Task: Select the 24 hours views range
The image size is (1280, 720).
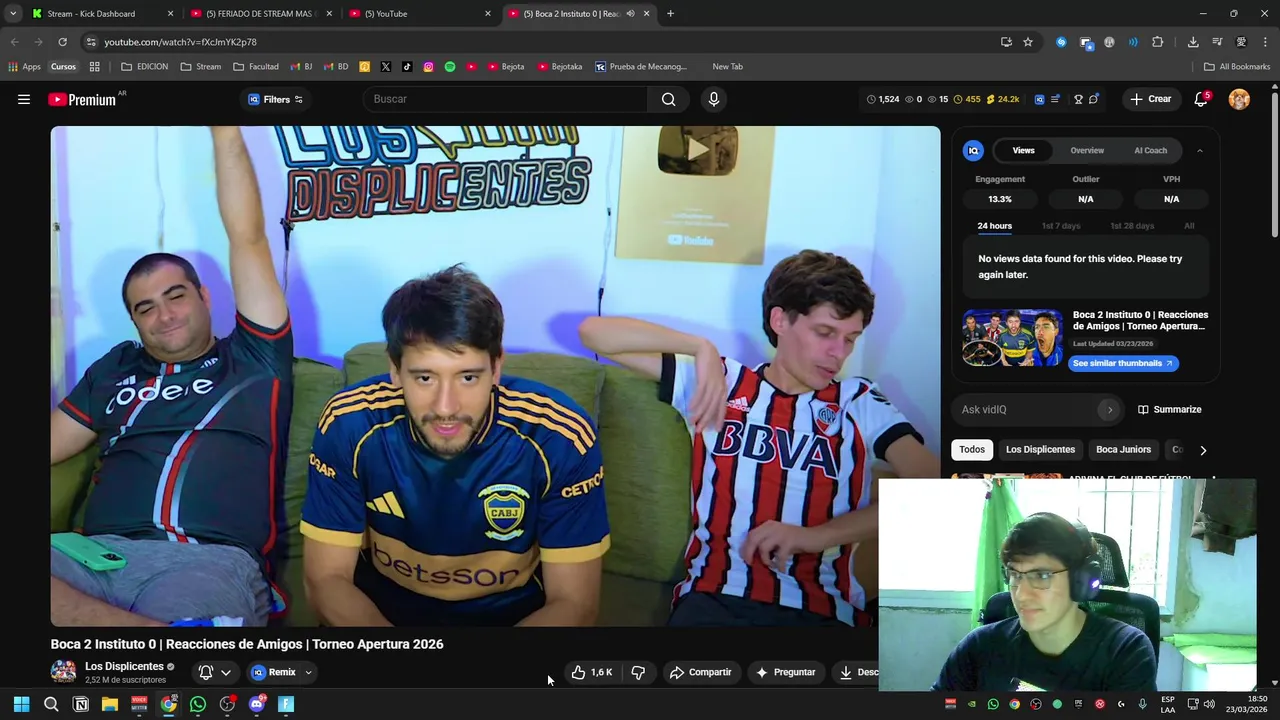Action: click(x=994, y=226)
